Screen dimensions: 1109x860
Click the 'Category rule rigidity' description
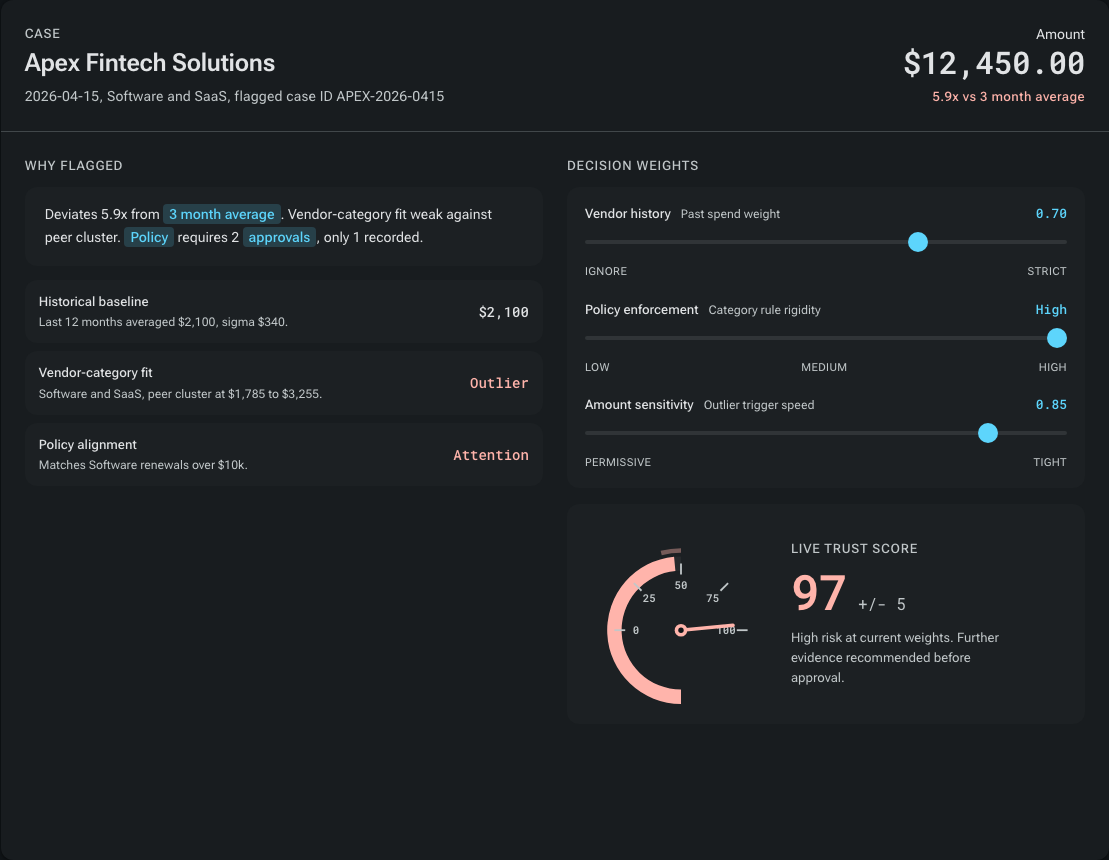(x=764, y=310)
